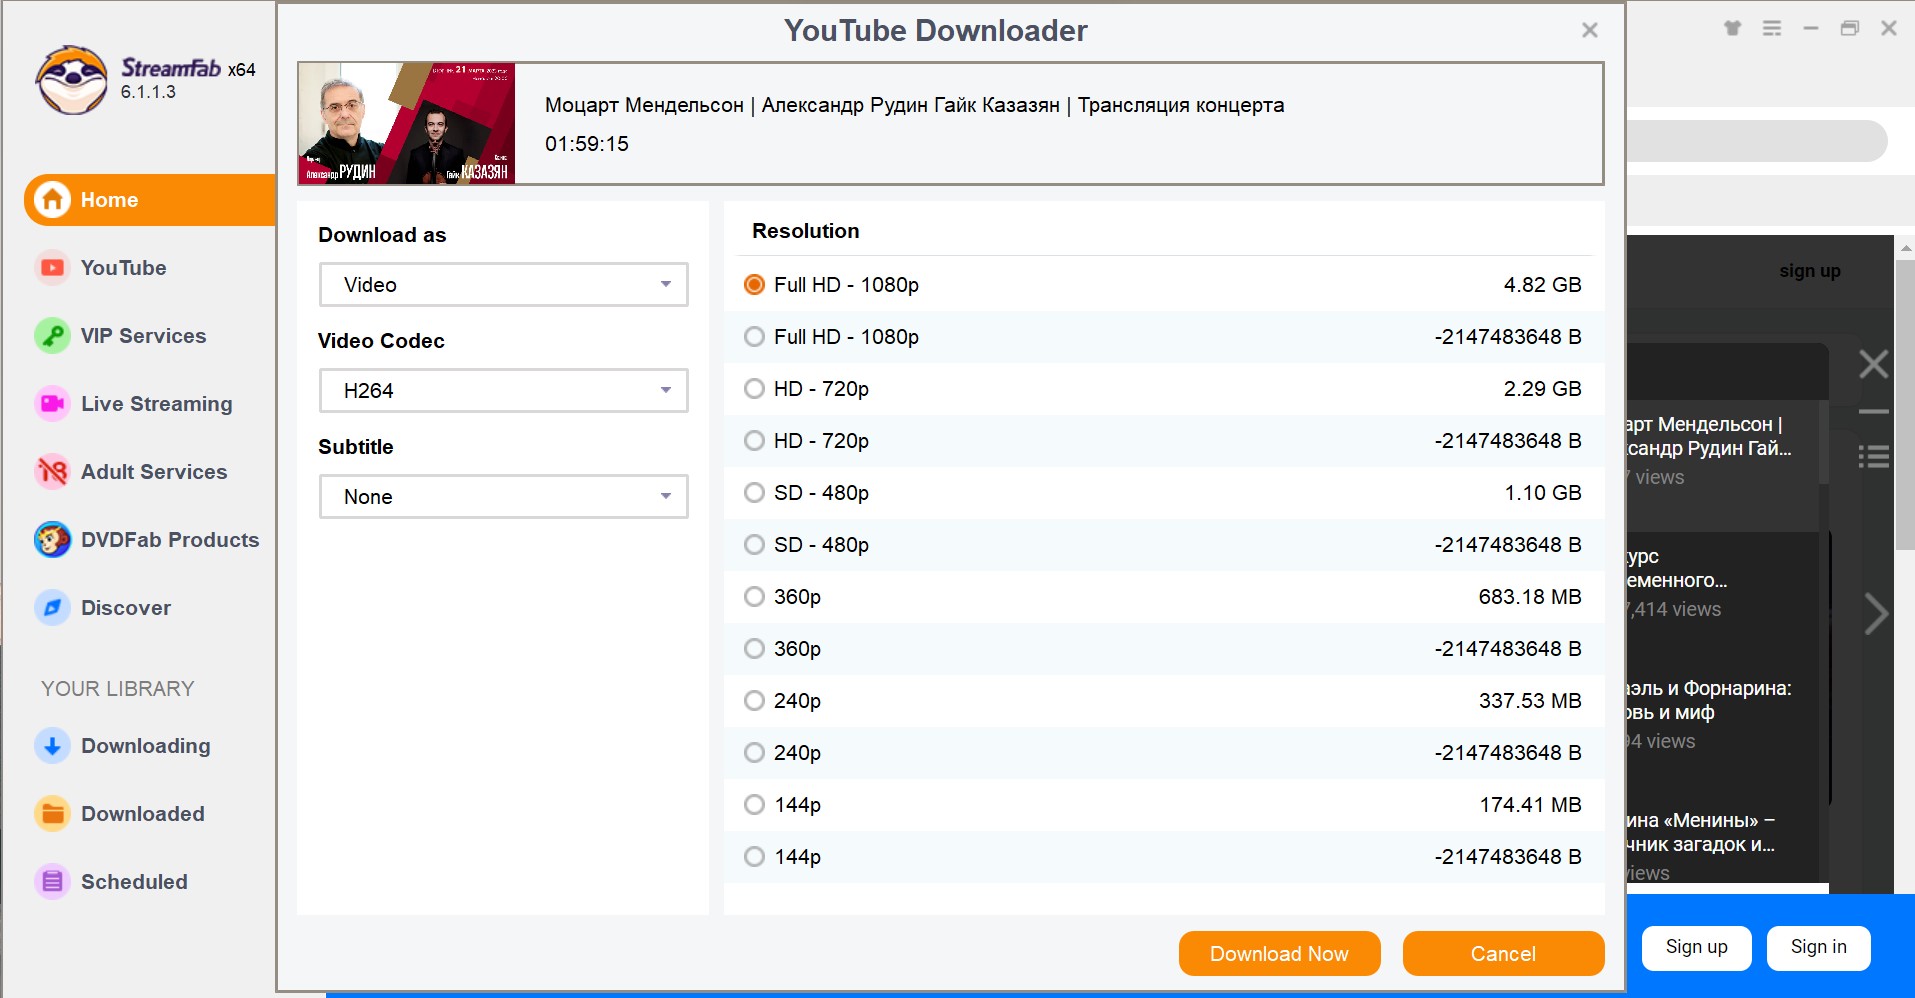This screenshot has width=1915, height=998.
Task: Click the browser address bar
Action: 1756,141
